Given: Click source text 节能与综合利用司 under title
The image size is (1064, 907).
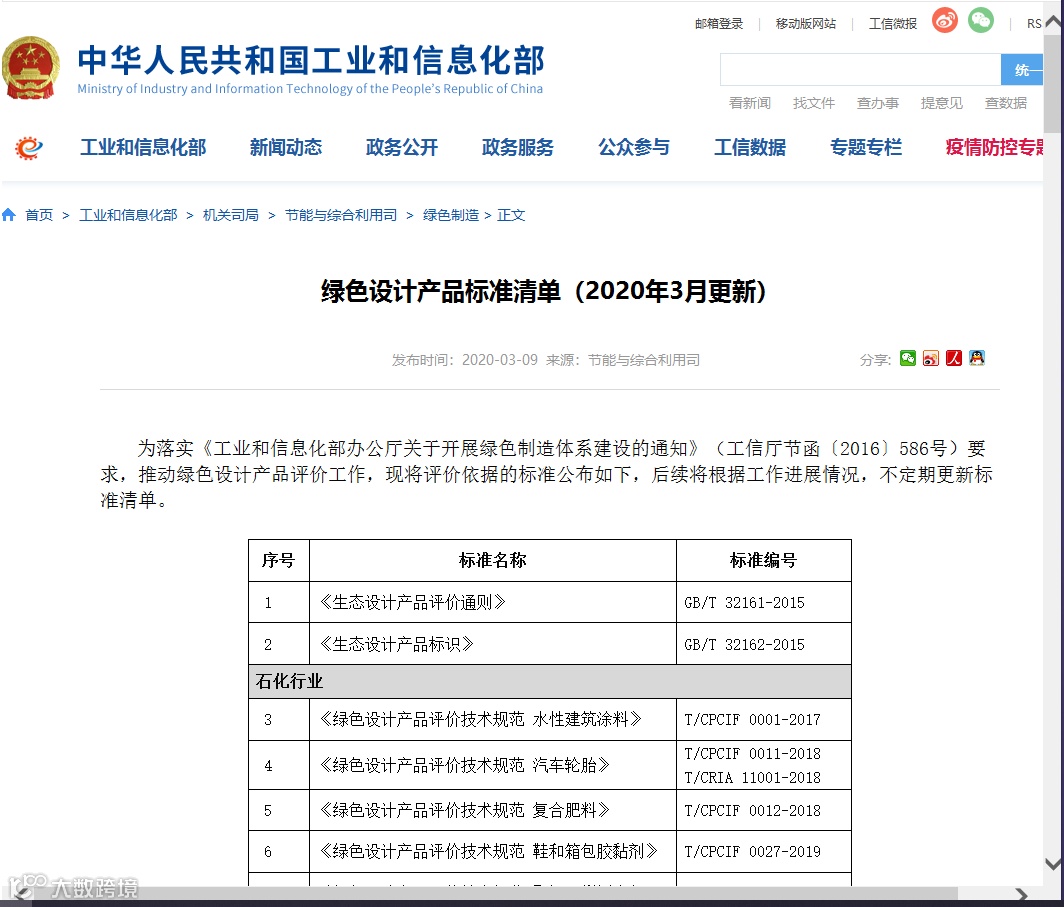Looking at the screenshot, I should coord(643,360).
